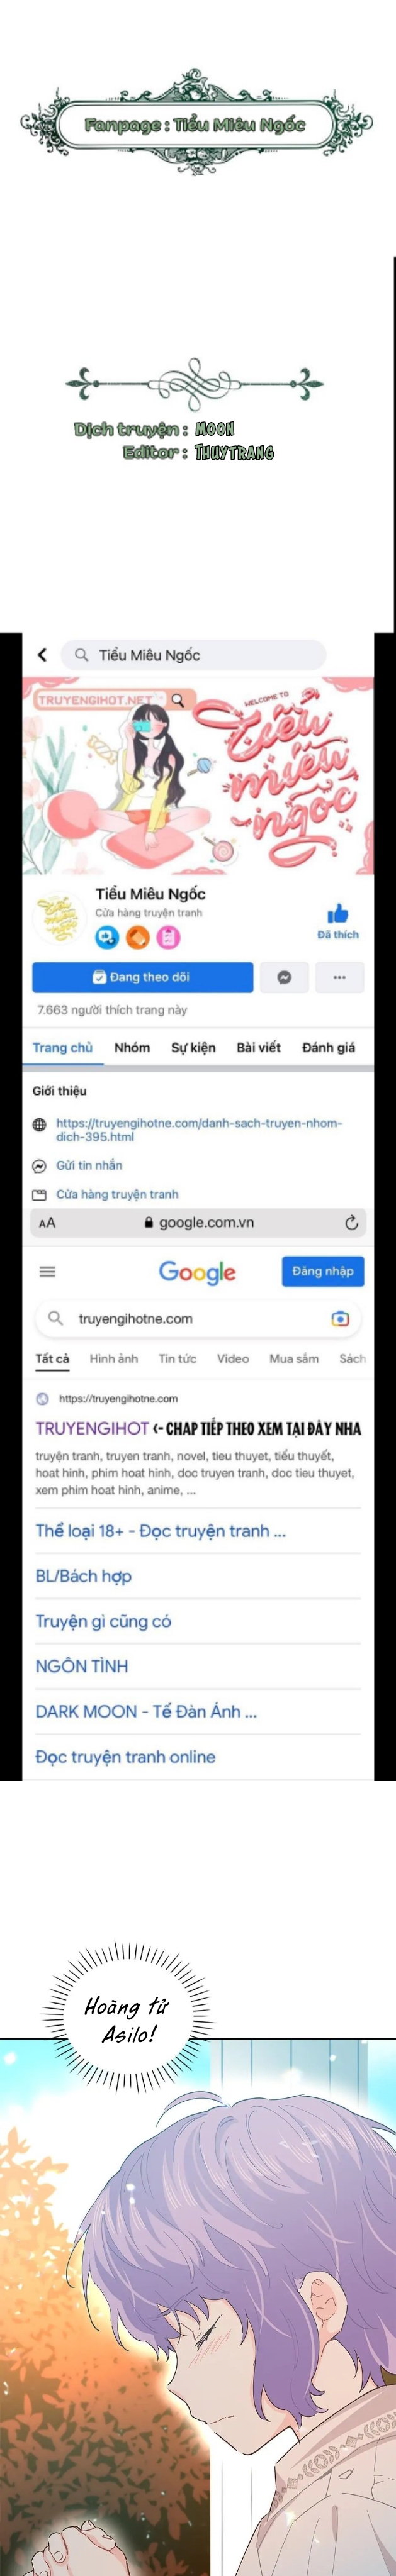Open the Messenger icon button

pyautogui.click(x=284, y=977)
